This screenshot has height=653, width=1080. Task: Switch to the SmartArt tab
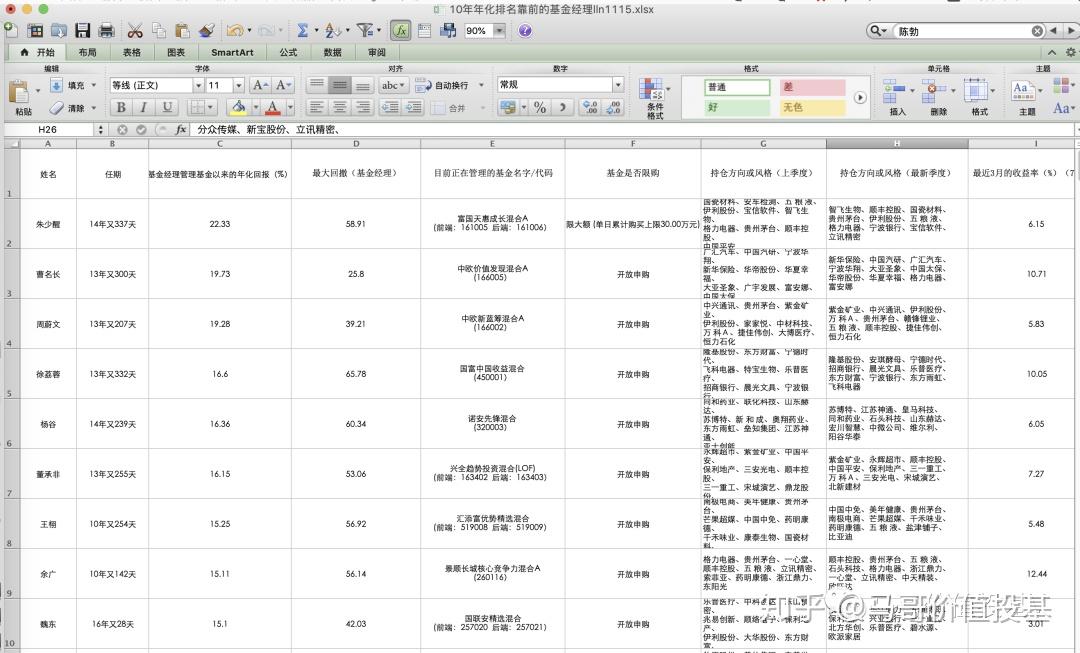(232, 52)
